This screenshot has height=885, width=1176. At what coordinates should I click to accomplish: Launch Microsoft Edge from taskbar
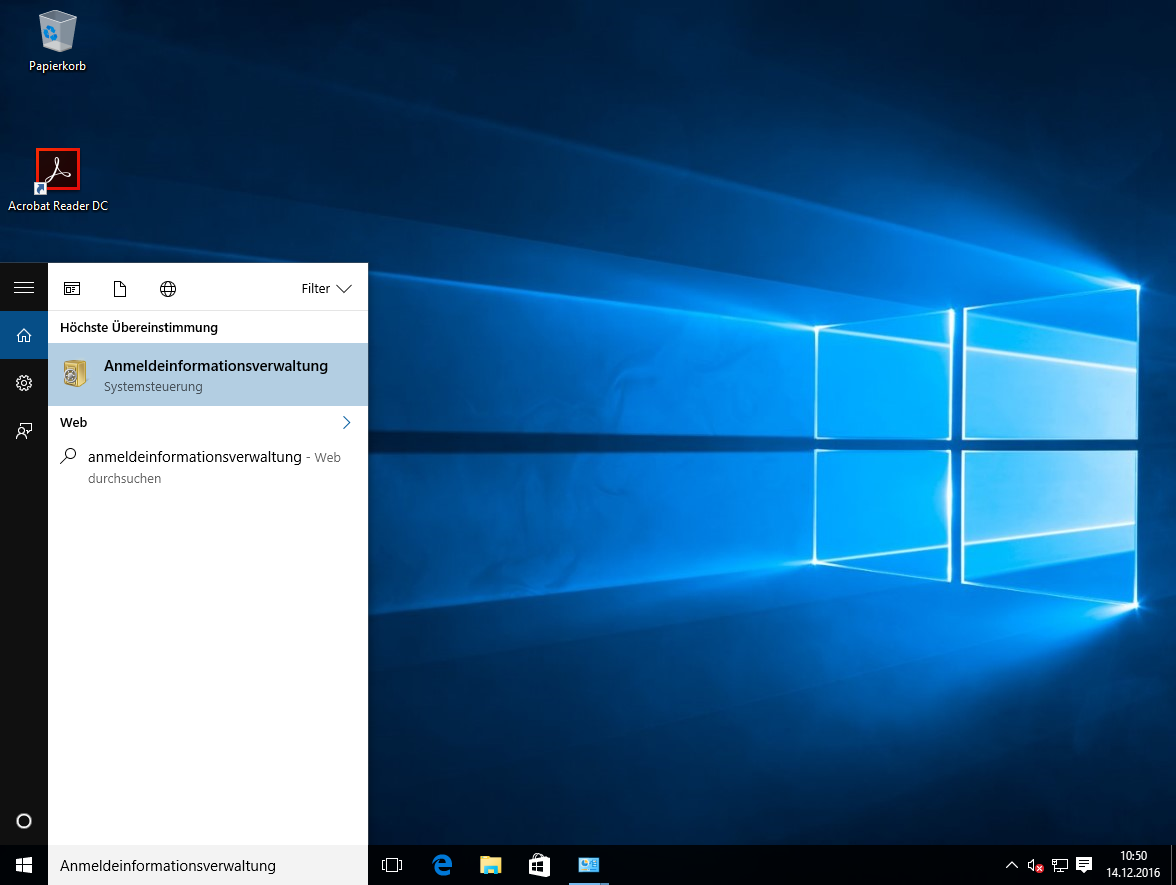442,865
